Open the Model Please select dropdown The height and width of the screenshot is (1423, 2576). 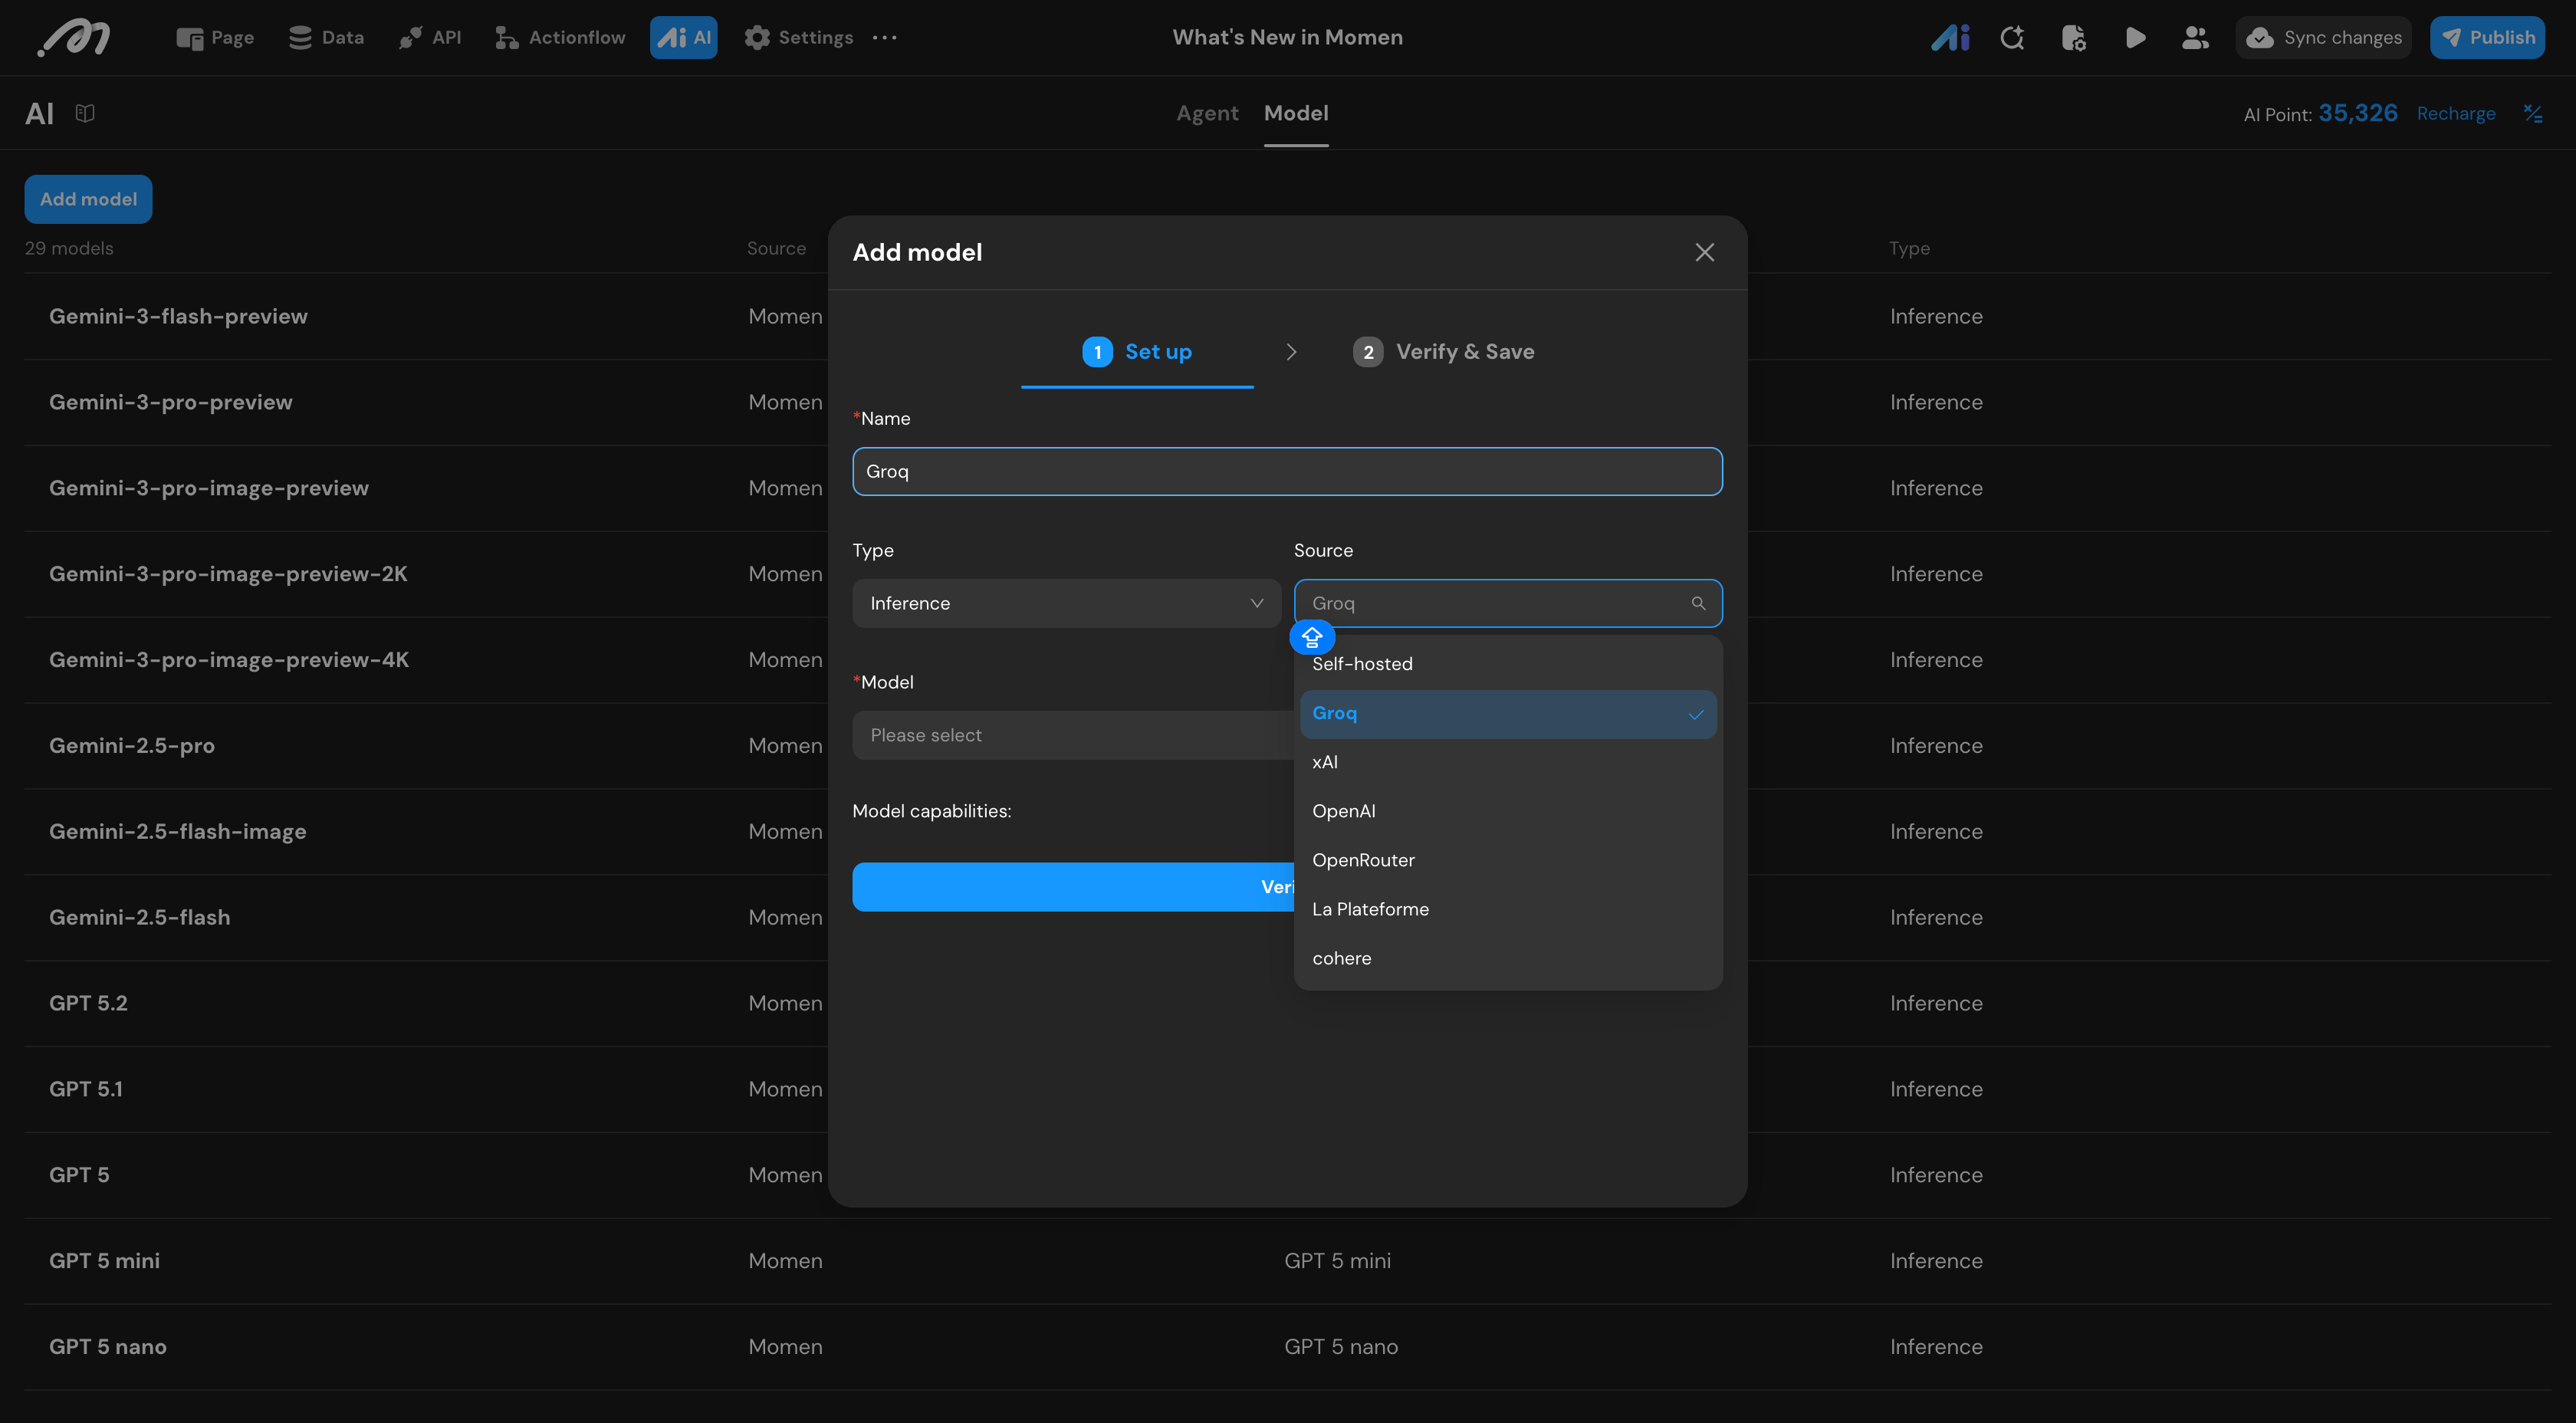(x=1070, y=735)
